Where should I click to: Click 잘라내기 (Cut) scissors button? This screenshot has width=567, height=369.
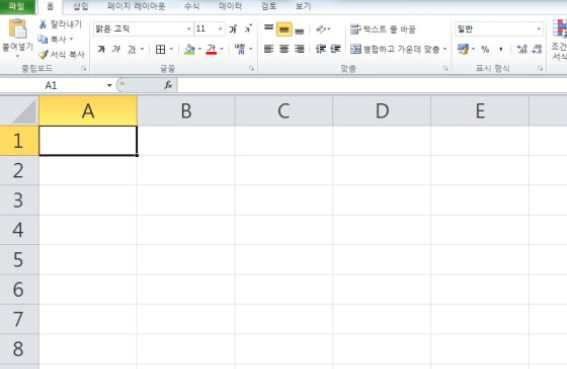(x=60, y=24)
